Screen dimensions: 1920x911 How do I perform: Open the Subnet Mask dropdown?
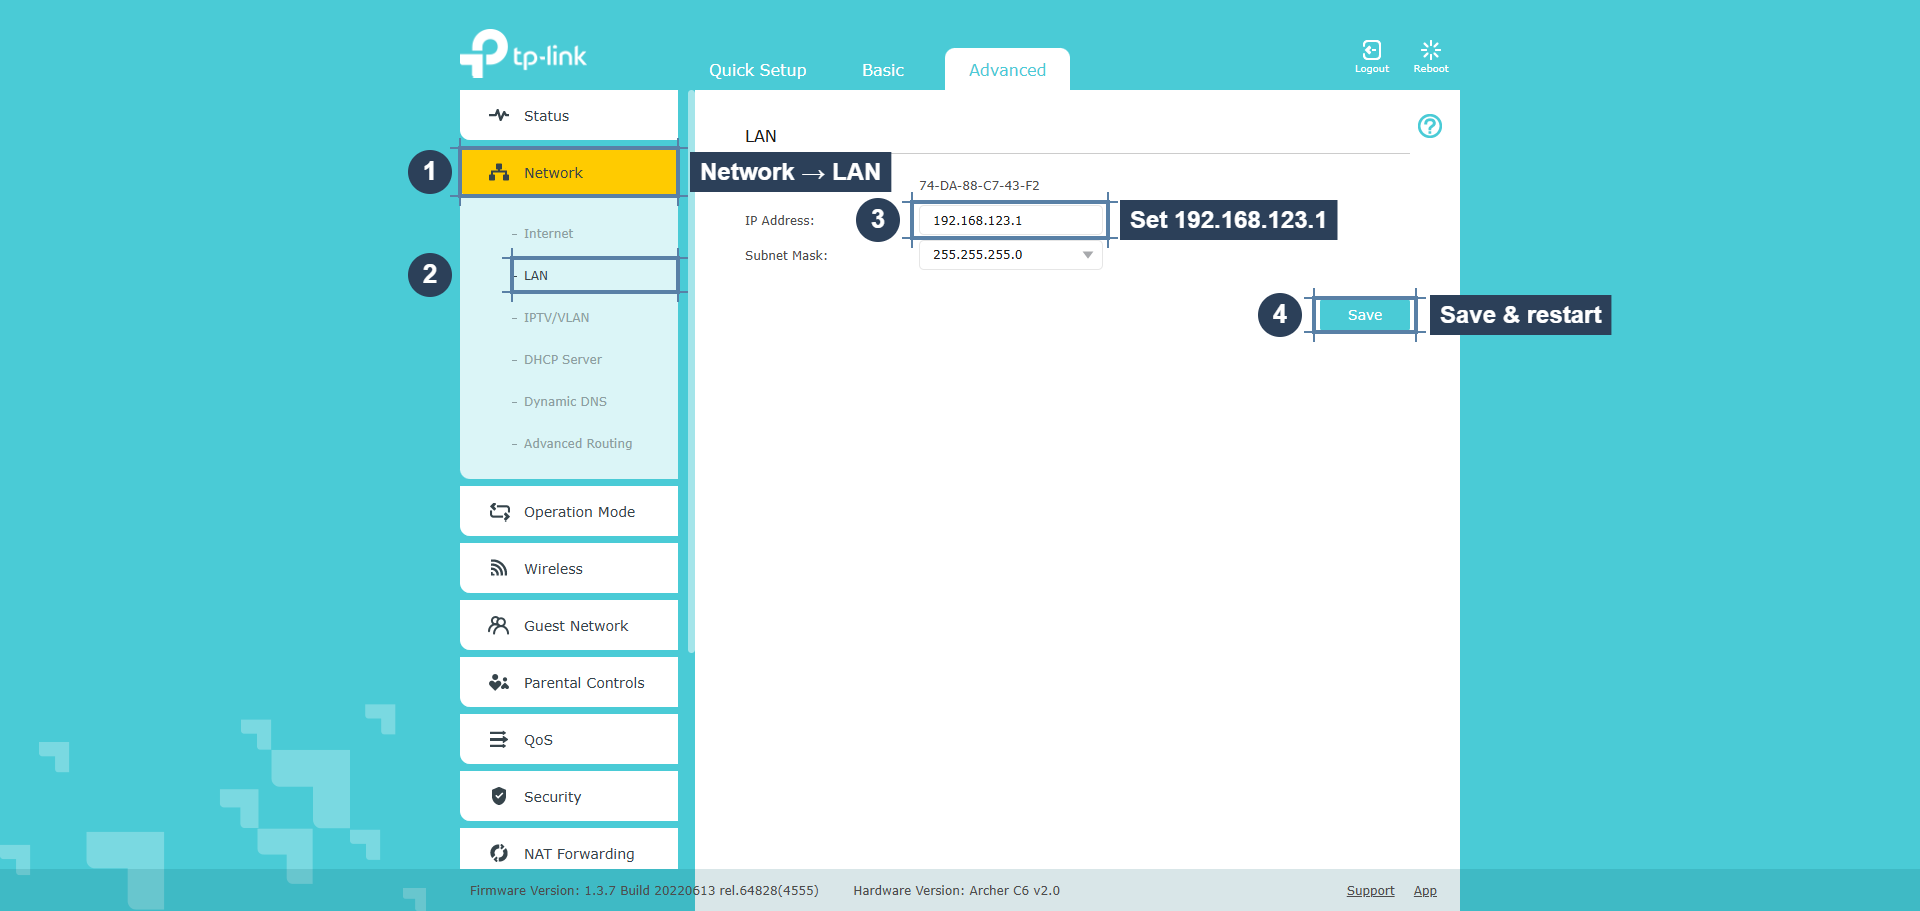(1010, 255)
